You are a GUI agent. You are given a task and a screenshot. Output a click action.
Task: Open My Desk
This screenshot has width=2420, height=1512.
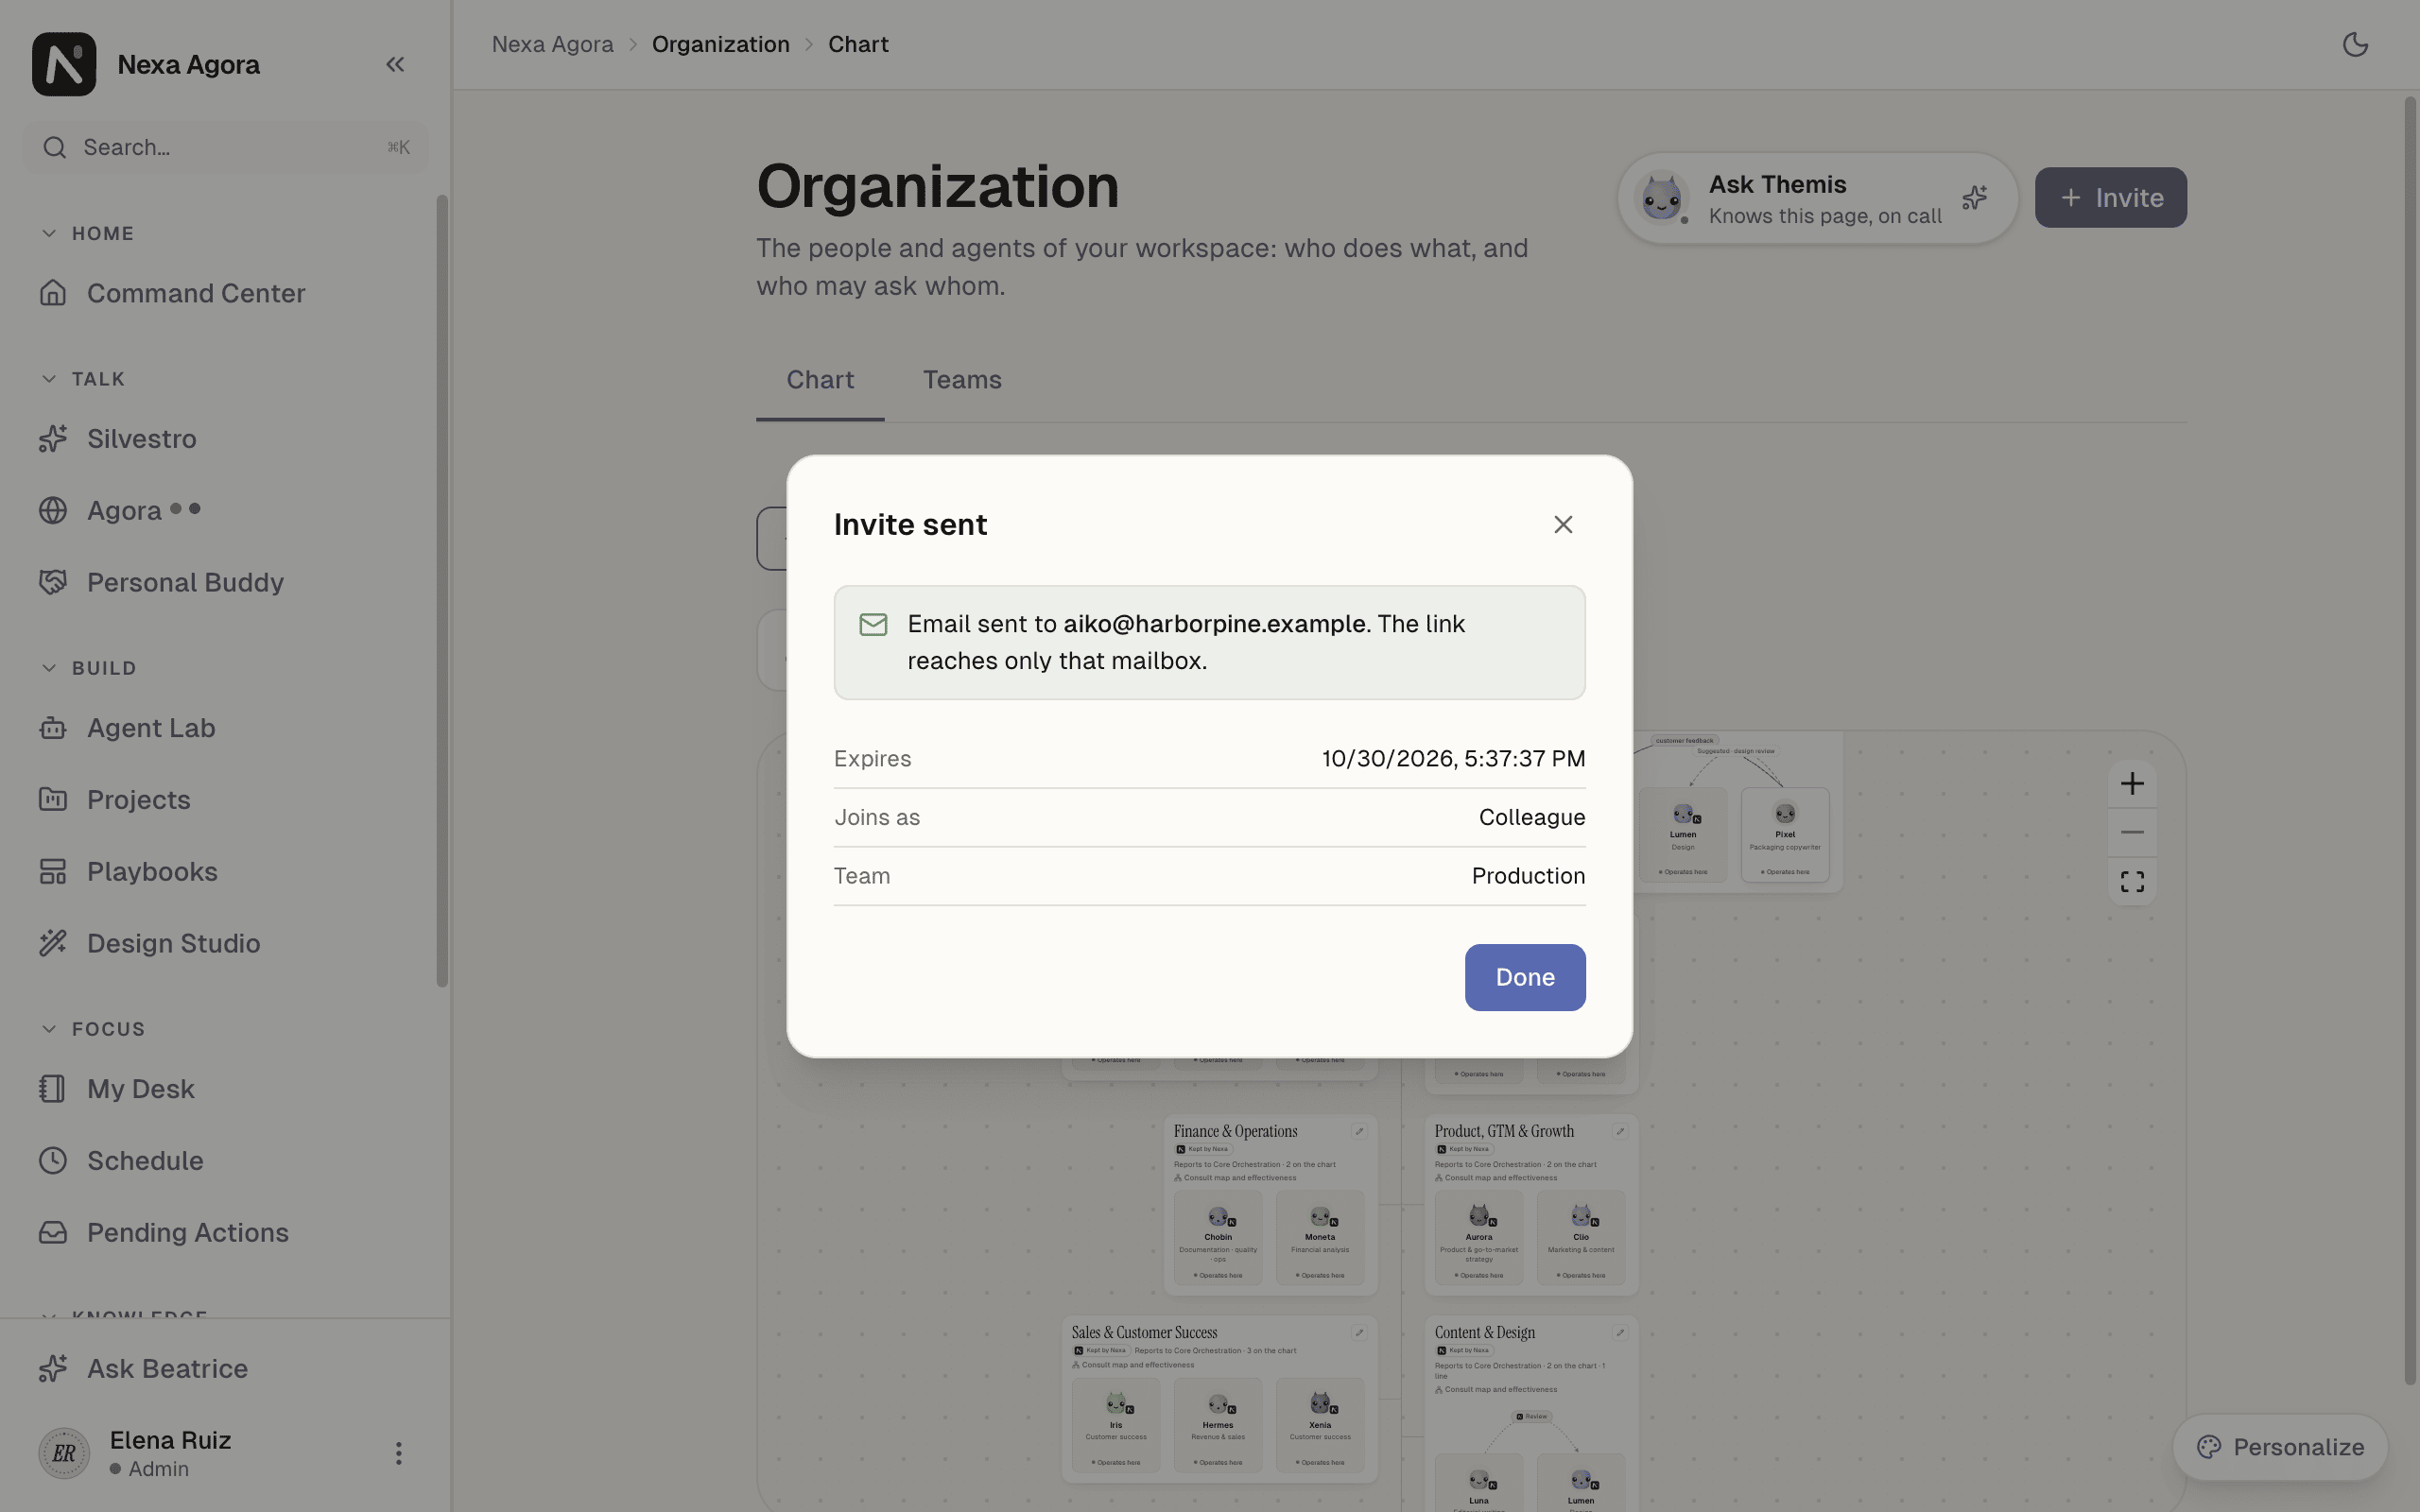225,1089
